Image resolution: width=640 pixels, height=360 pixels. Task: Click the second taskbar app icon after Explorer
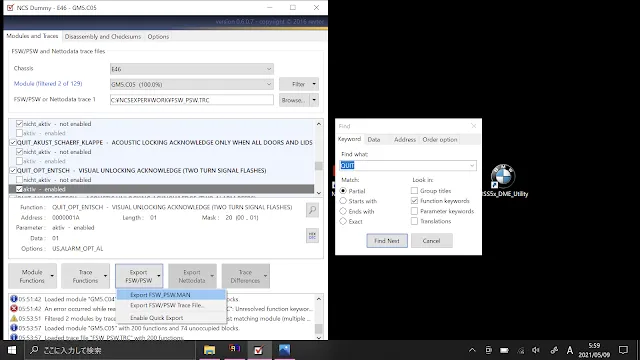point(234,350)
